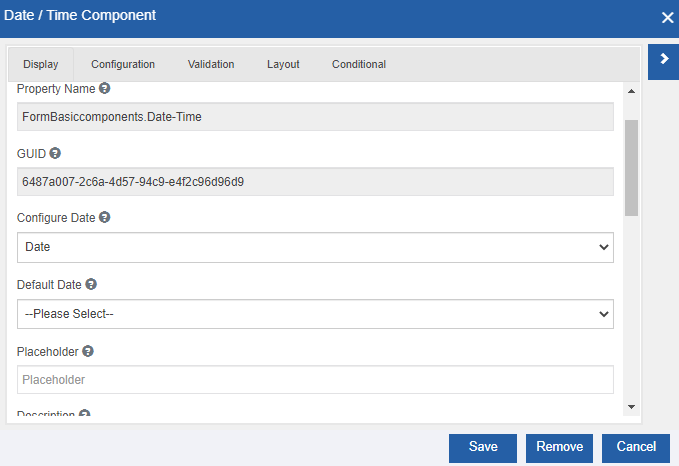Remove the Date / Time component
Viewport: 679px width, 466px height.
pyautogui.click(x=559, y=448)
